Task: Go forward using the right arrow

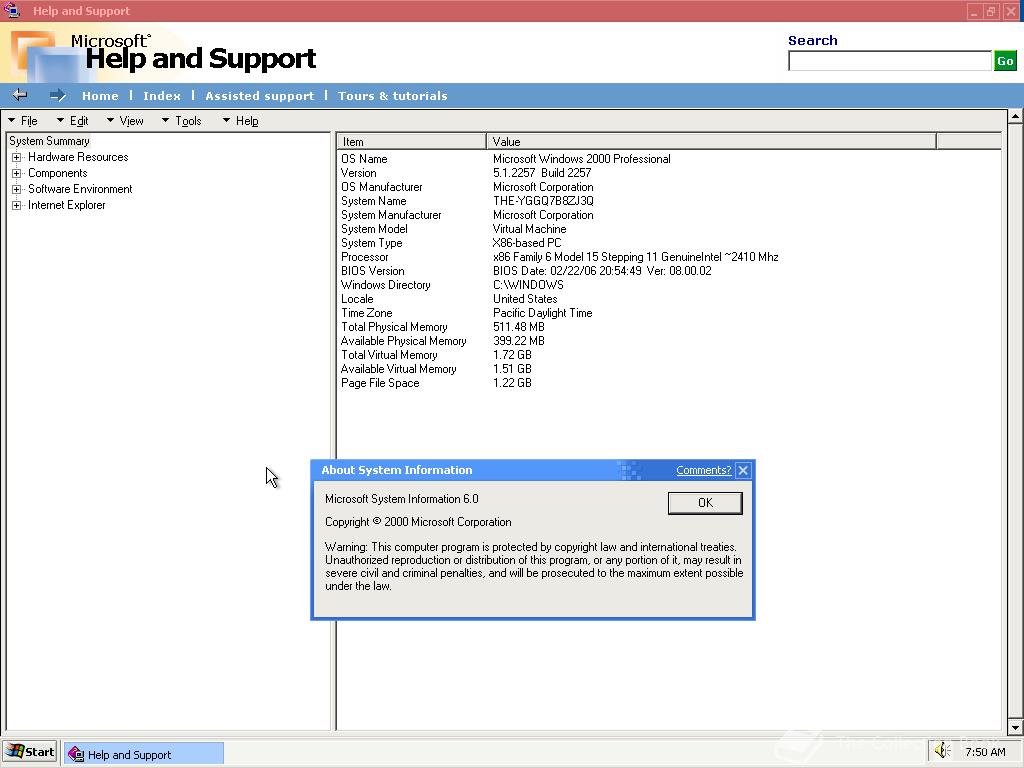Action: coord(57,95)
